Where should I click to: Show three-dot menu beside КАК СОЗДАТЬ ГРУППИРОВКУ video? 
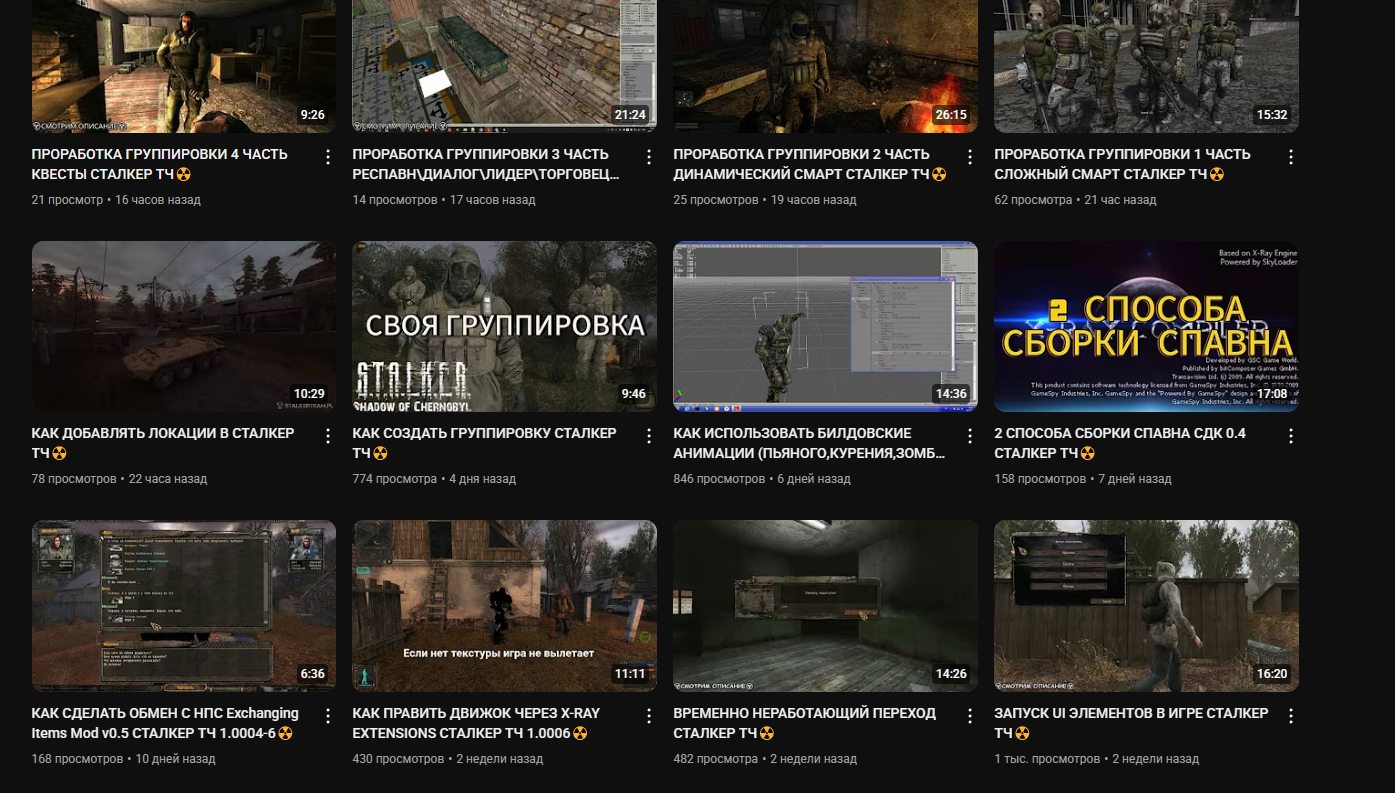tap(648, 436)
